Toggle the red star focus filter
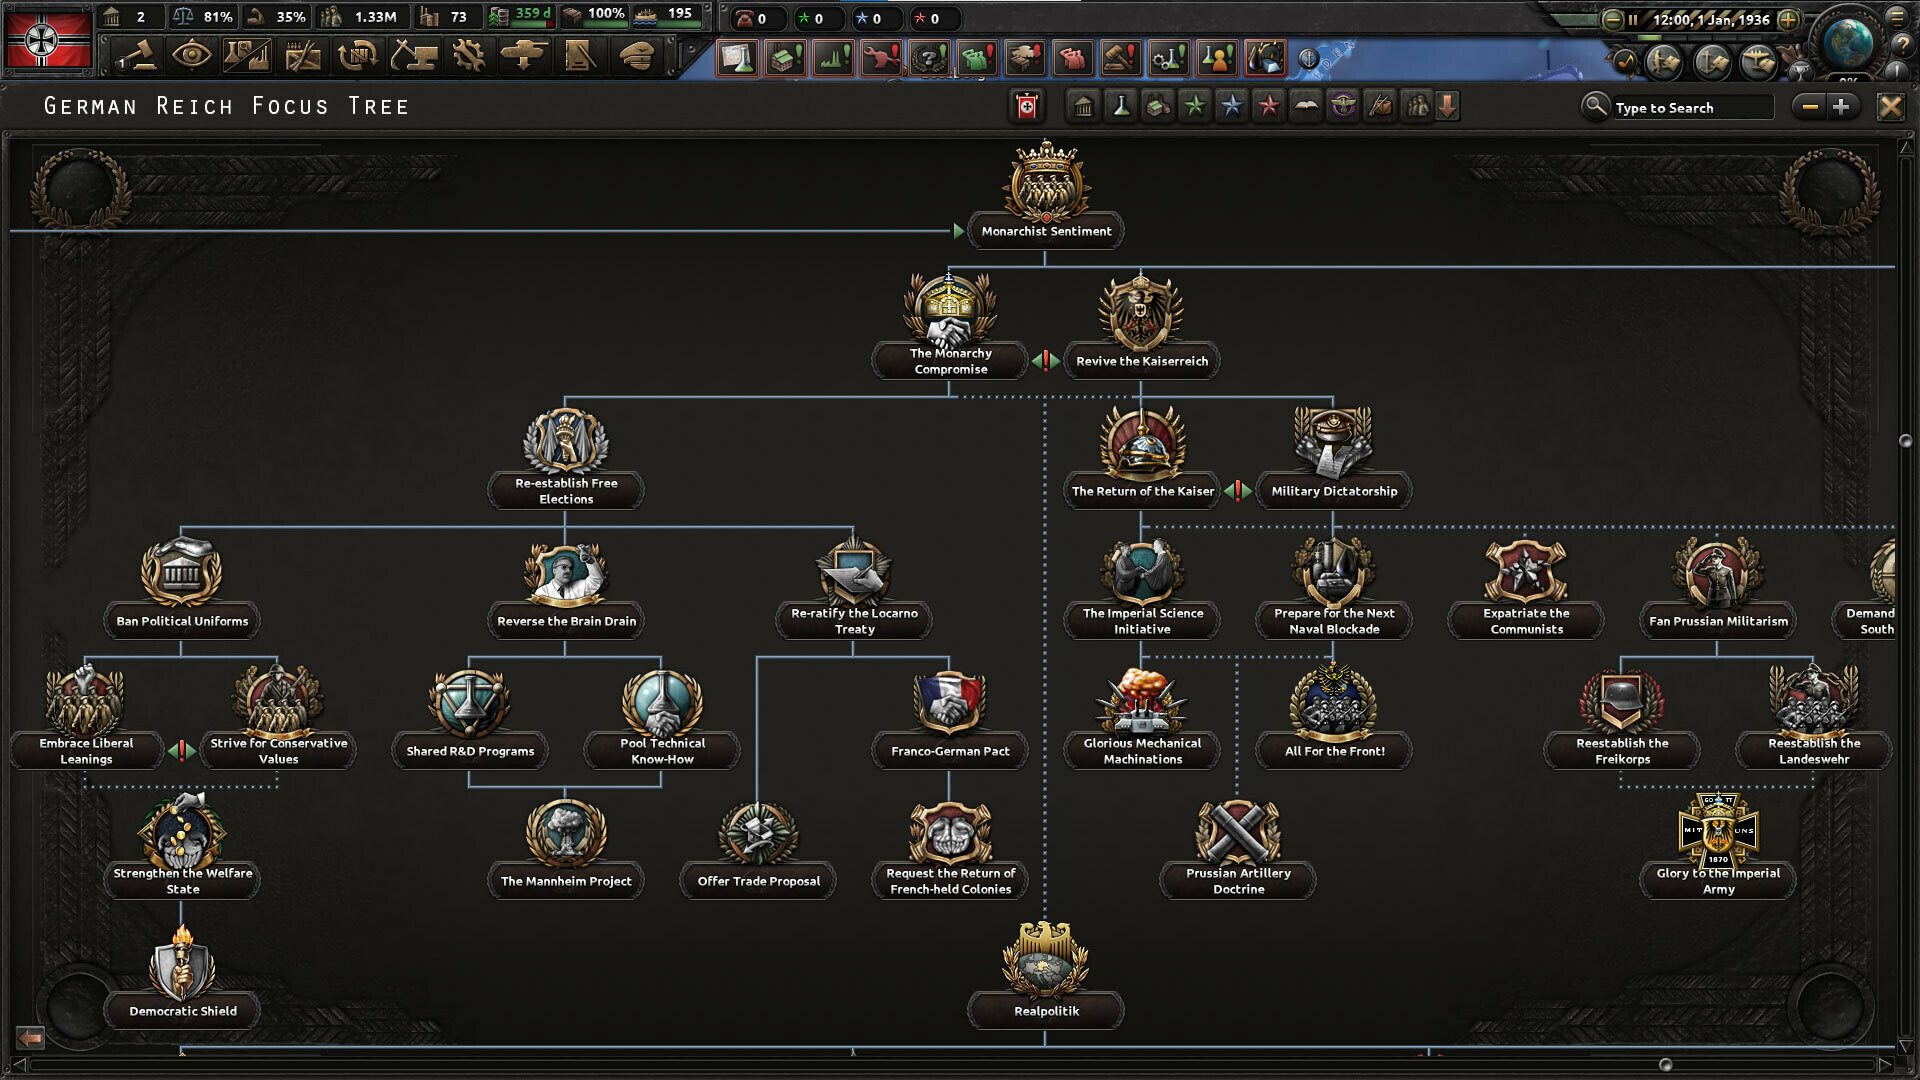This screenshot has height=1080, width=1920. click(x=1269, y=106)
